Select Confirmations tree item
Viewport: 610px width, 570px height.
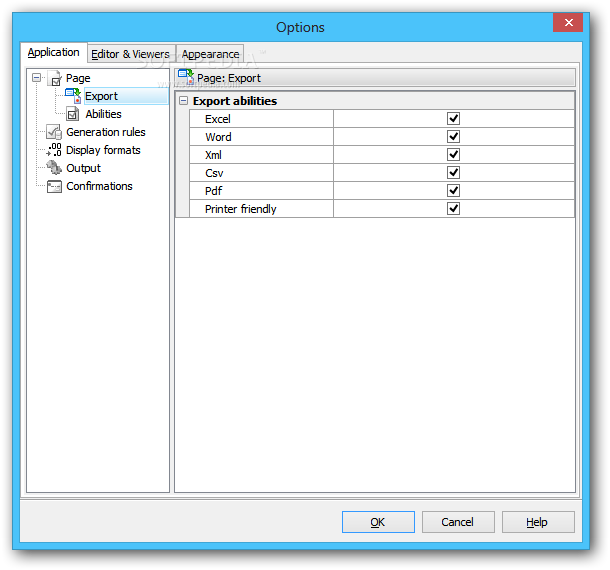(99, 186)
